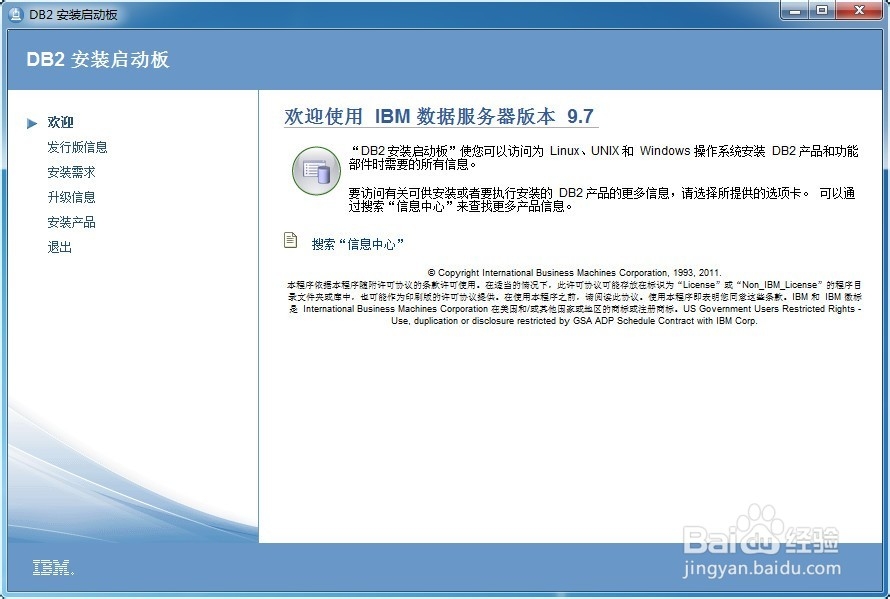
Task: Close the DB2 安装启动板 window
Action: [x=859, y=11]
